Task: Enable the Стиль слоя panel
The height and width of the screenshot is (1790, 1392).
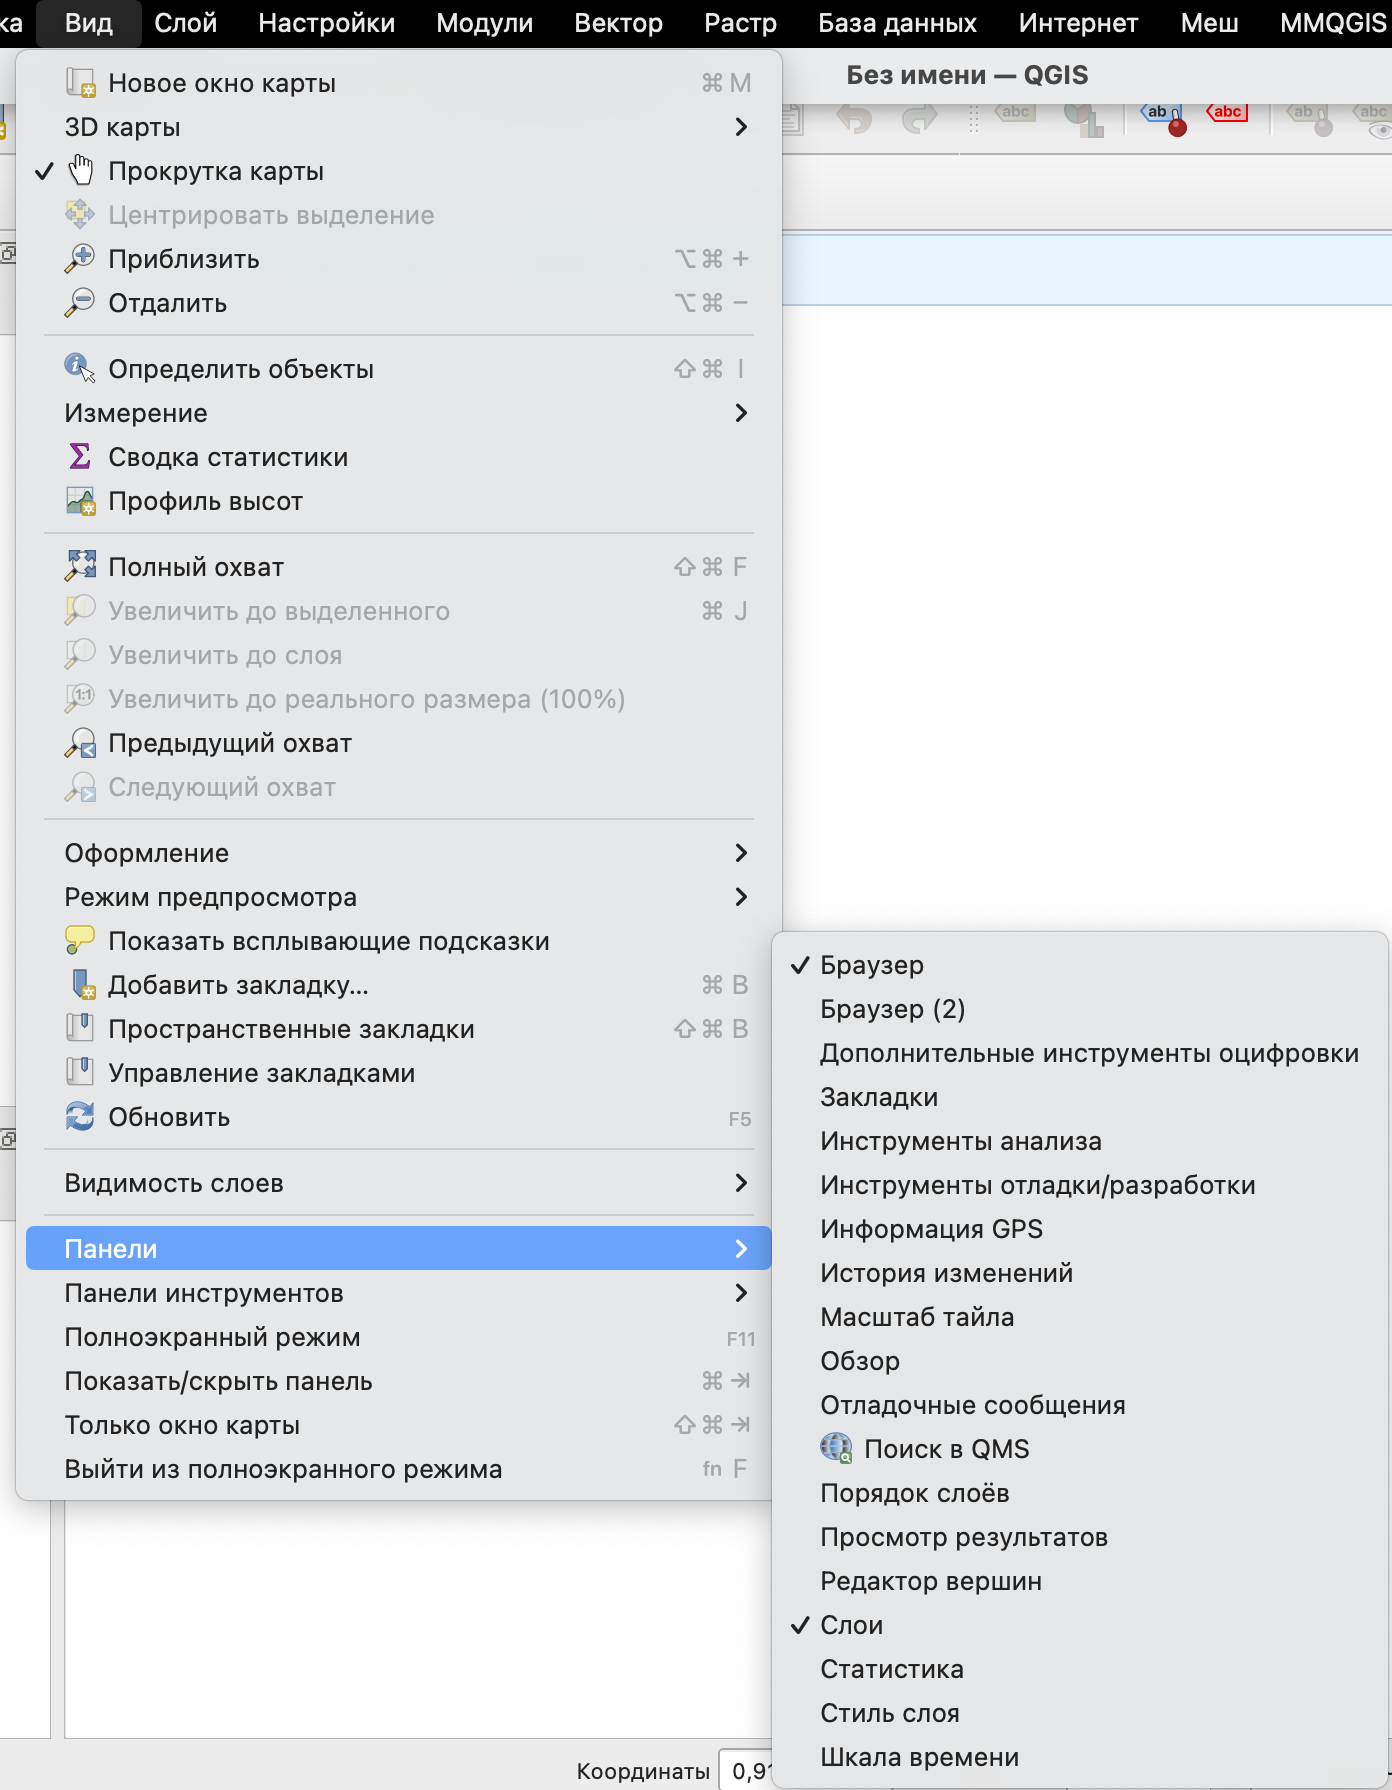Action: pyautogui.click(x=889, y=1713)
